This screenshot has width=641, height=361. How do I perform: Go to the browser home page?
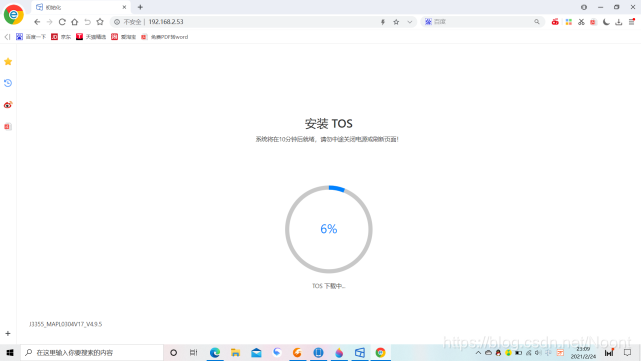[x=74, y=22]
